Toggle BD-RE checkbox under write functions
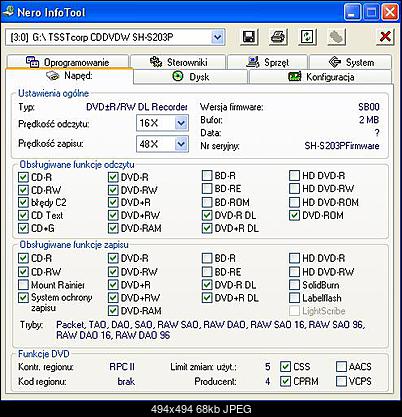The height and width of the screenshot is (417, 402). click(x=207, y=272)
